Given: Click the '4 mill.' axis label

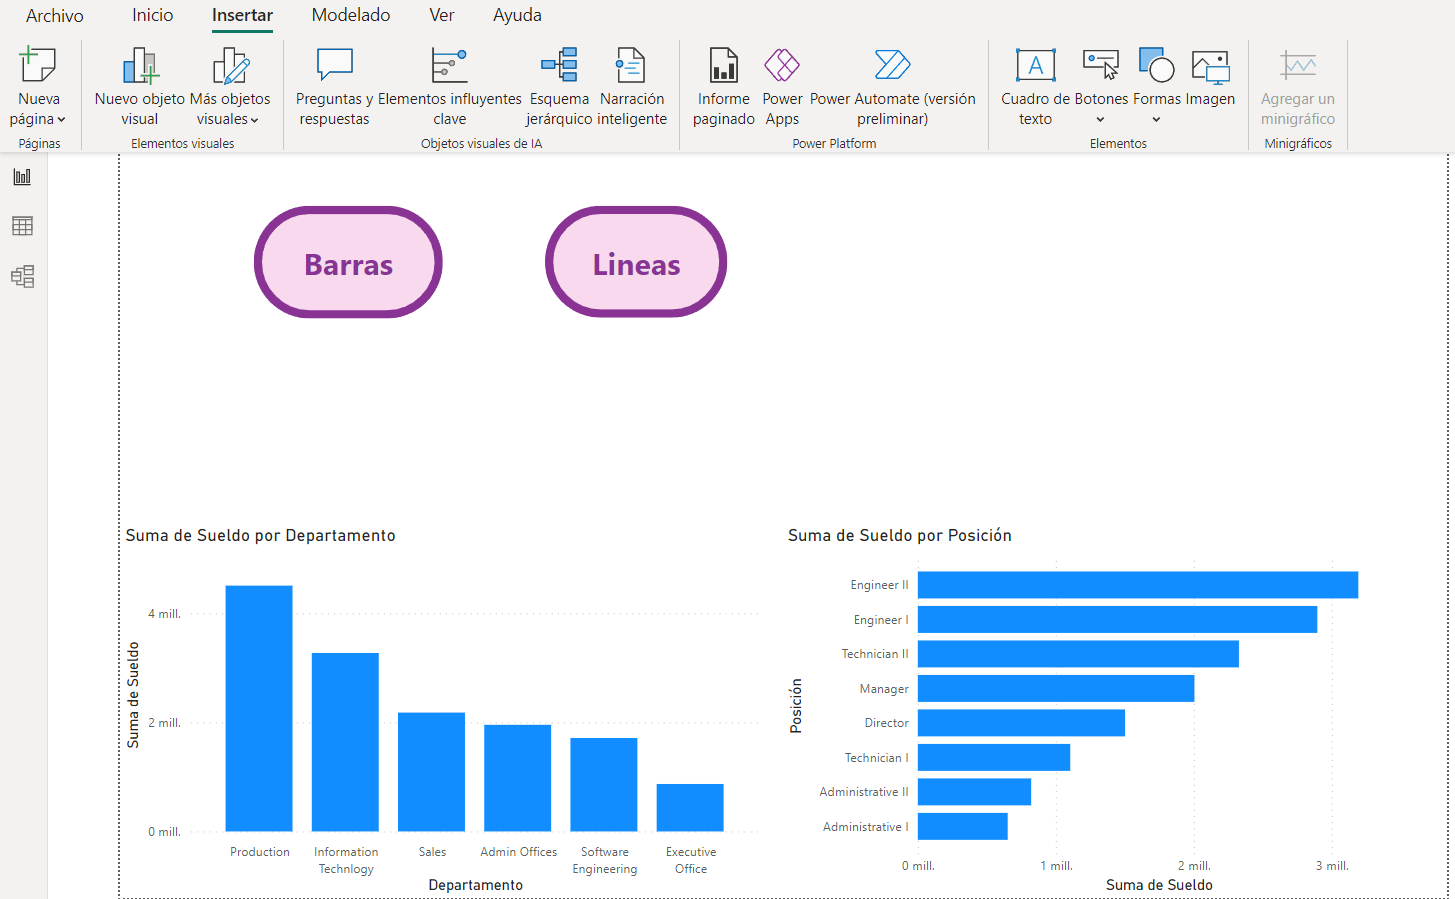Looking at the screenshot, I should pos(164,614).
